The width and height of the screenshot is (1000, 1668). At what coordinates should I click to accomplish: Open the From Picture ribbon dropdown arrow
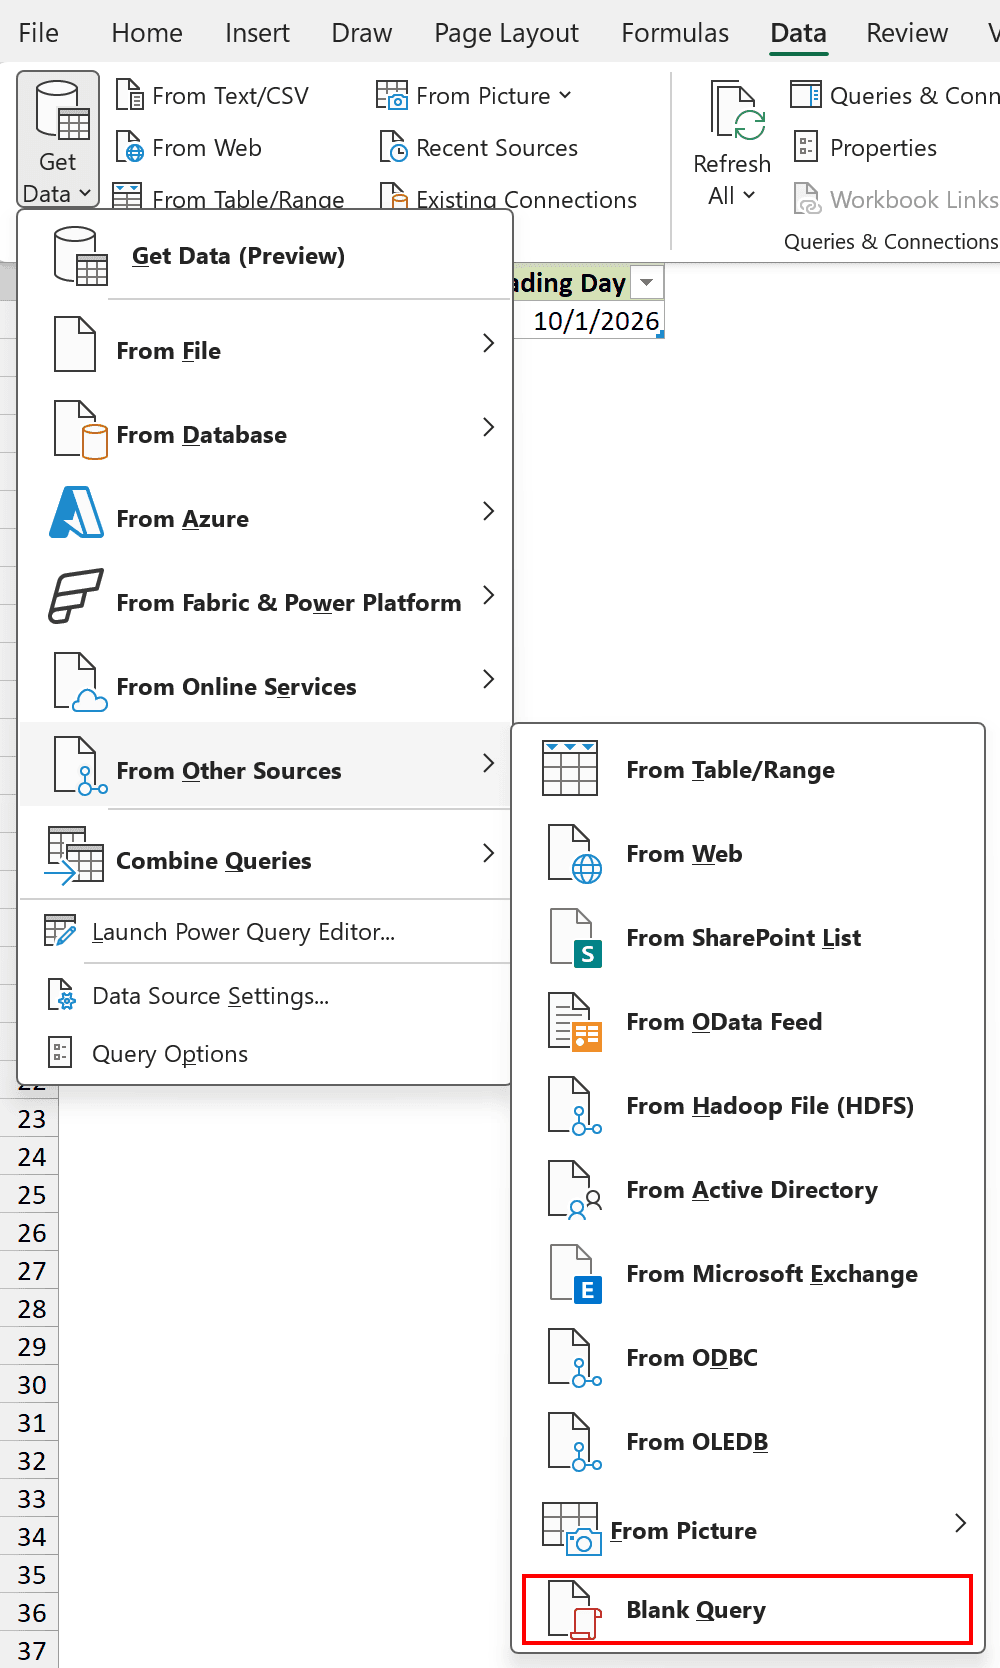(x=565, y=95)
